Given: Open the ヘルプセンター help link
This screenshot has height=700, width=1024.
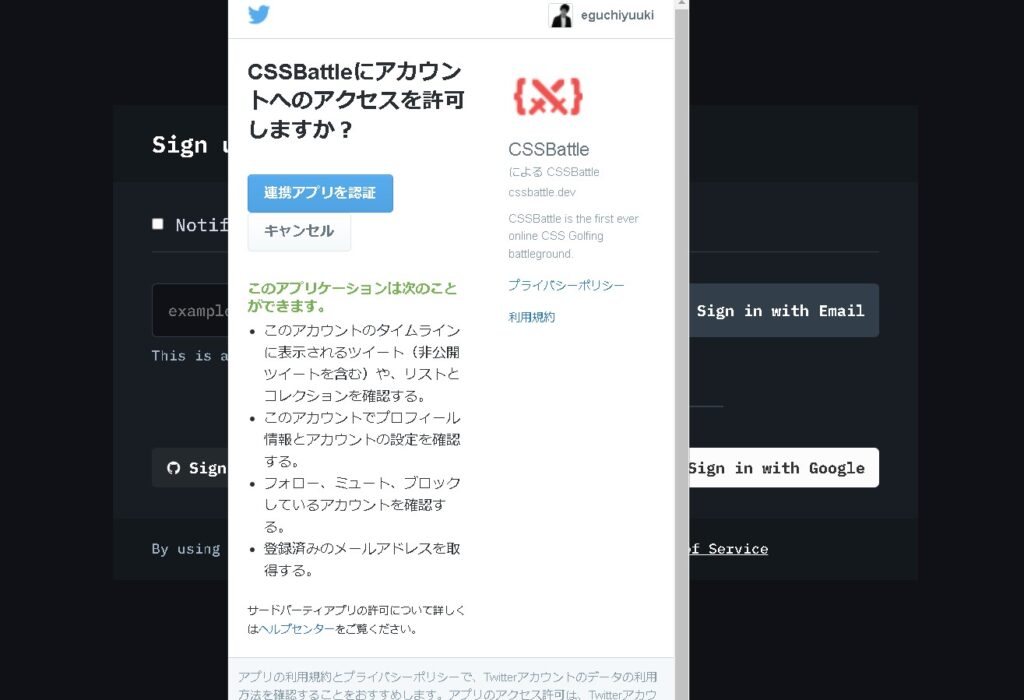Looking at the screenshot, I should 297,629.
